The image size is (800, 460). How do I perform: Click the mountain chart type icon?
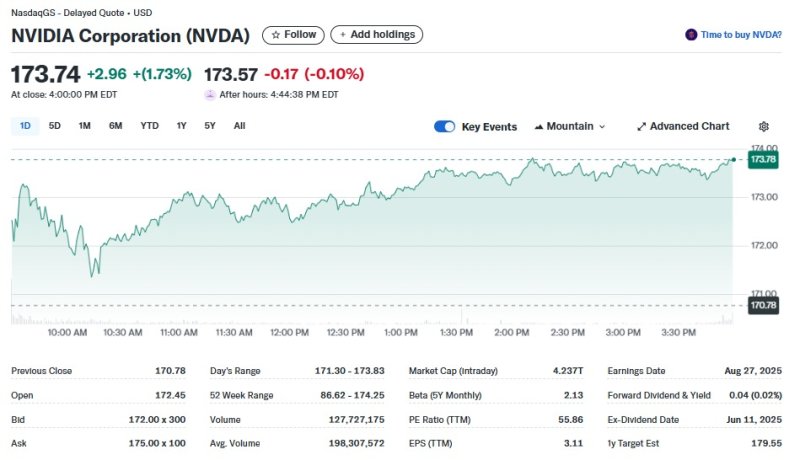(539, 126)
